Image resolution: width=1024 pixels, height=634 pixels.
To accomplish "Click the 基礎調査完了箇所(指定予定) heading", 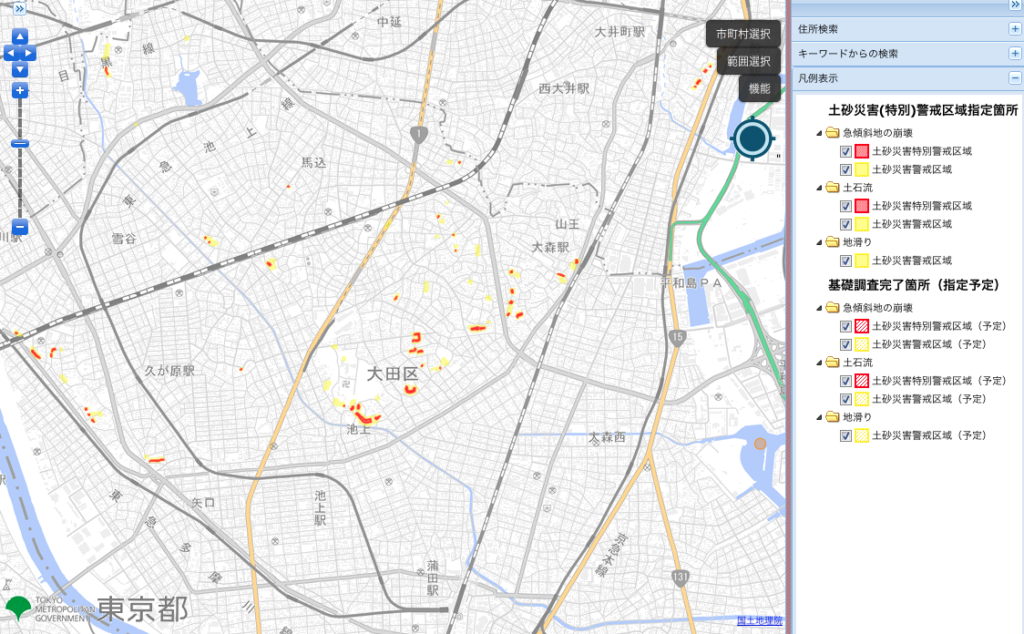I will (x=914, y=285).
